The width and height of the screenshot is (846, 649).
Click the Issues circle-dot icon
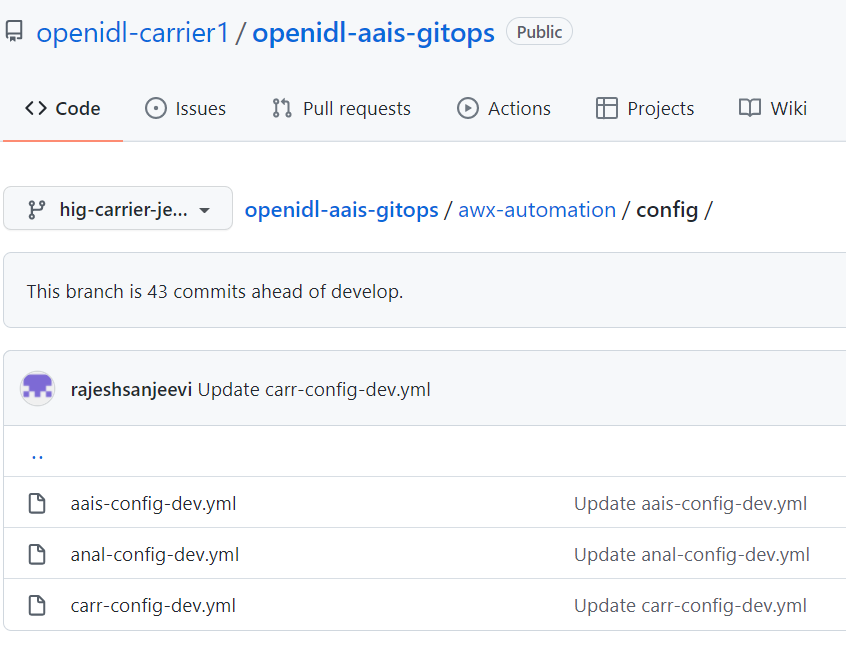click(156, 108)
